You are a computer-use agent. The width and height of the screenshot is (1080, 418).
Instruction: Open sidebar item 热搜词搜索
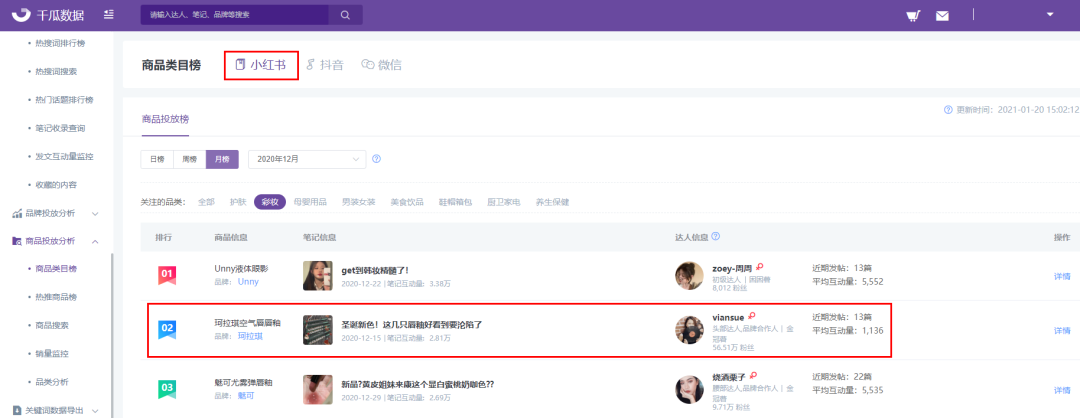pos(56,72)
